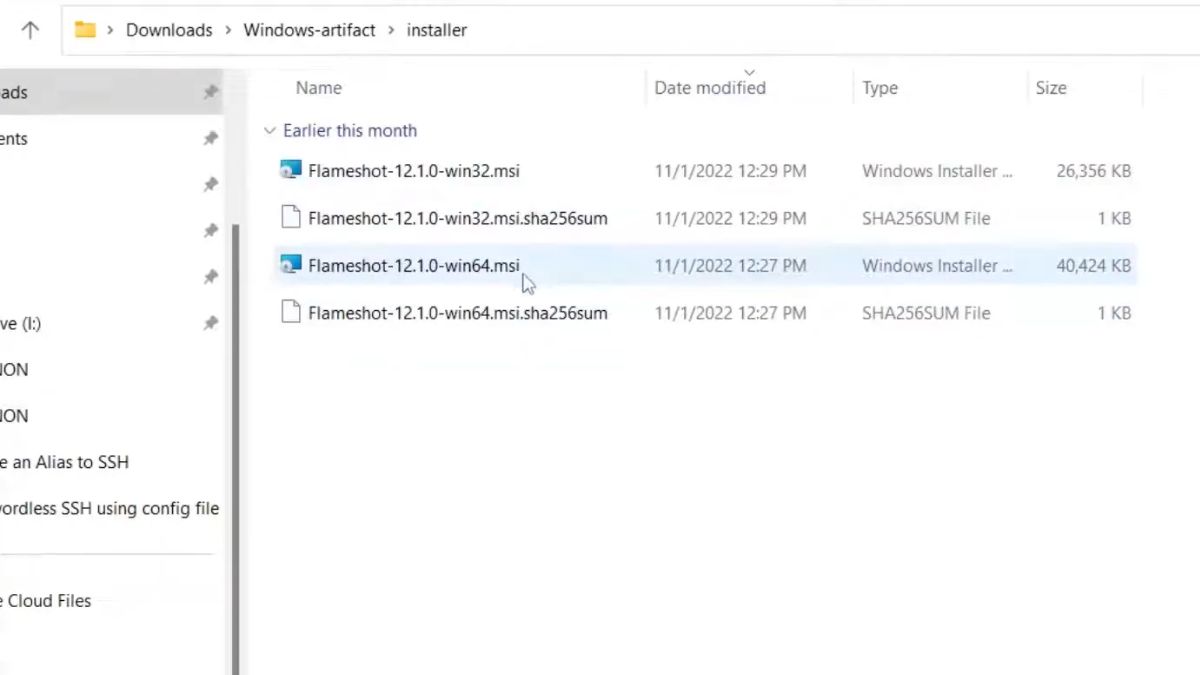
Task: Select the file name Flameshot-12.1.0-win64.msi
Action: (x=414, y=266)
